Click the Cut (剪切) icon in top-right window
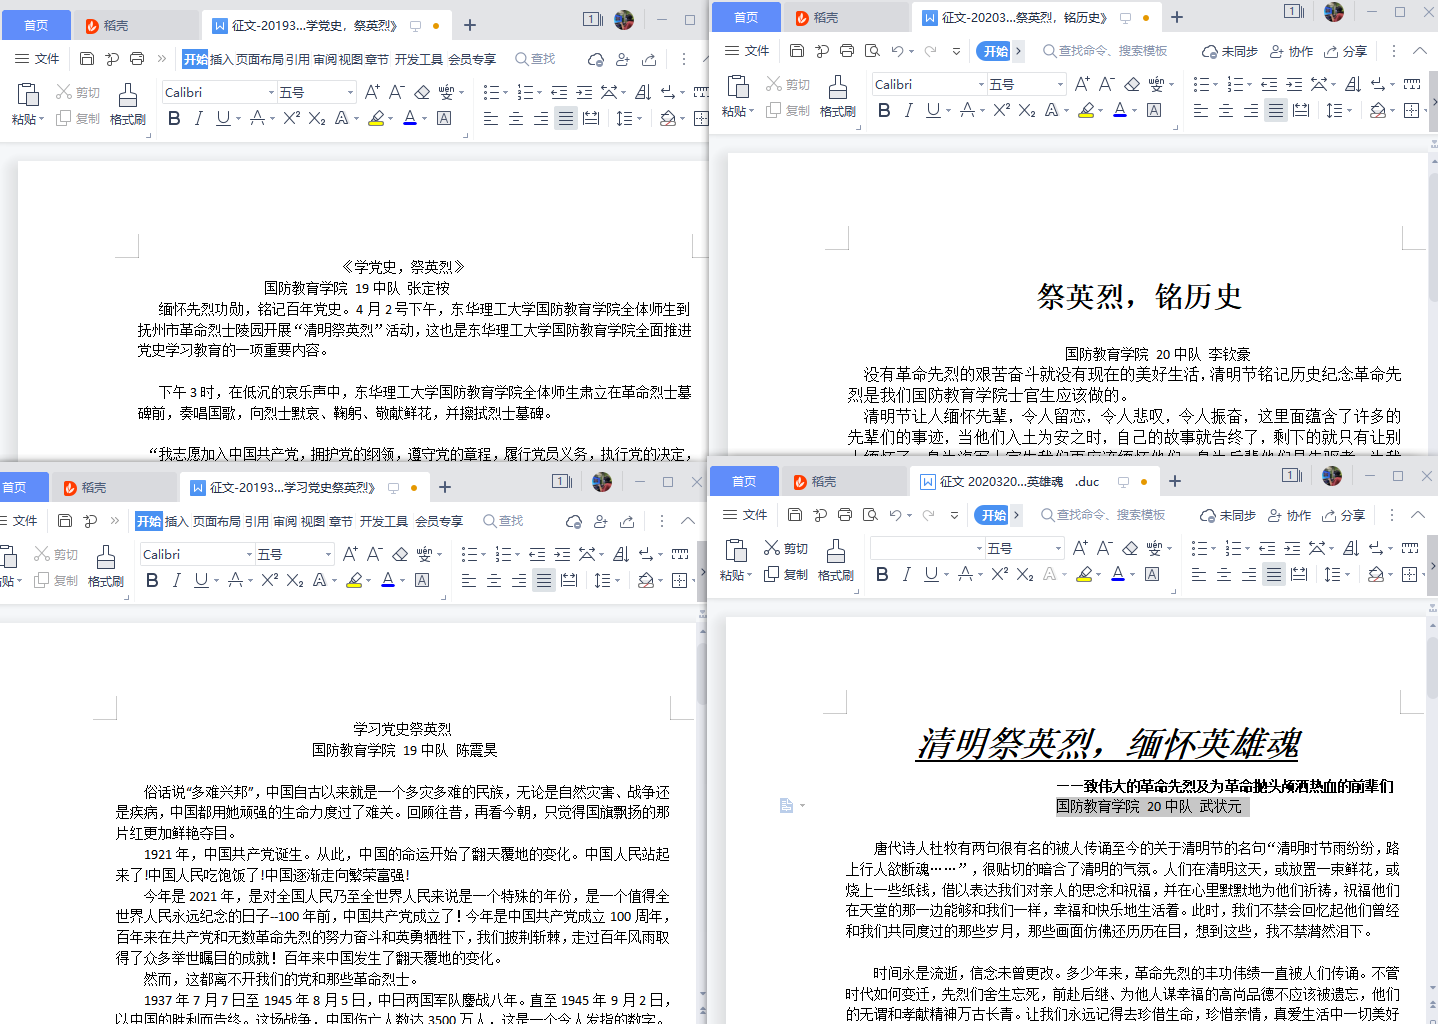 tap(789, 84)
